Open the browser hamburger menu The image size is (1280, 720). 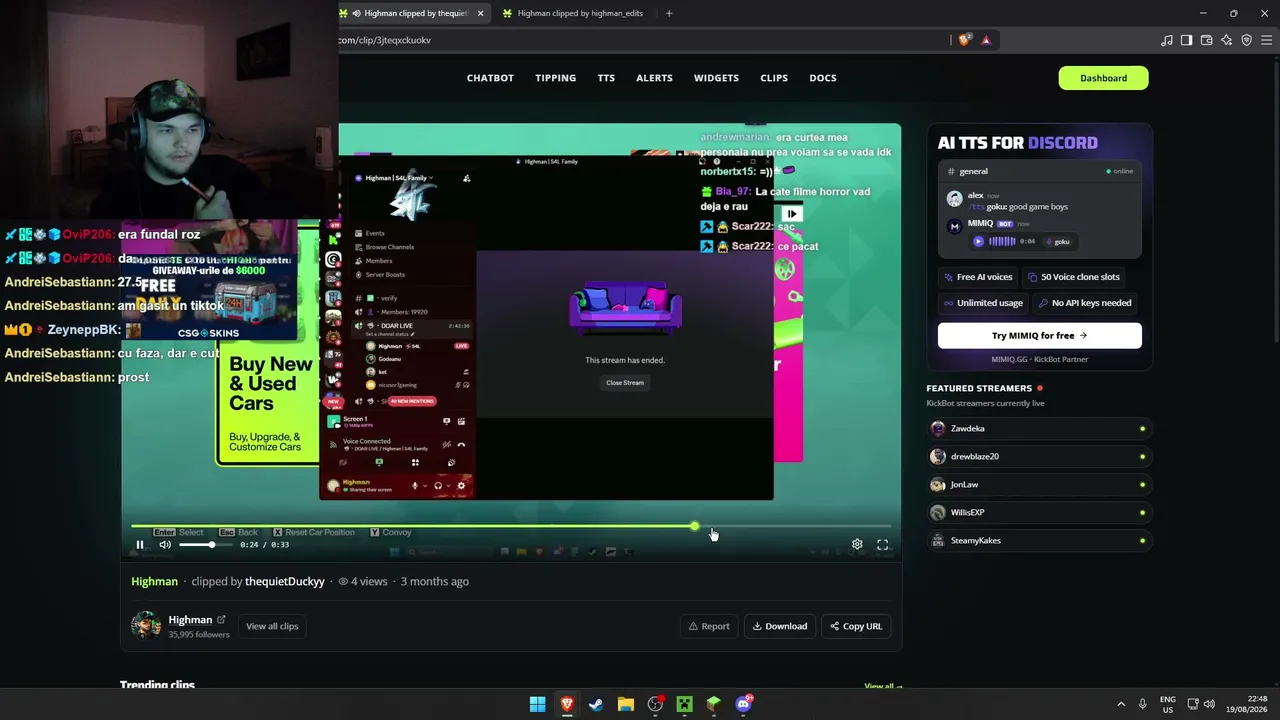[x=1267, y=40]
